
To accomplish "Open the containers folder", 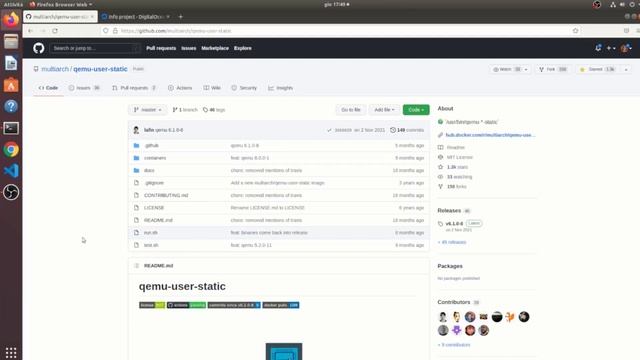I will tap(155, 158).
